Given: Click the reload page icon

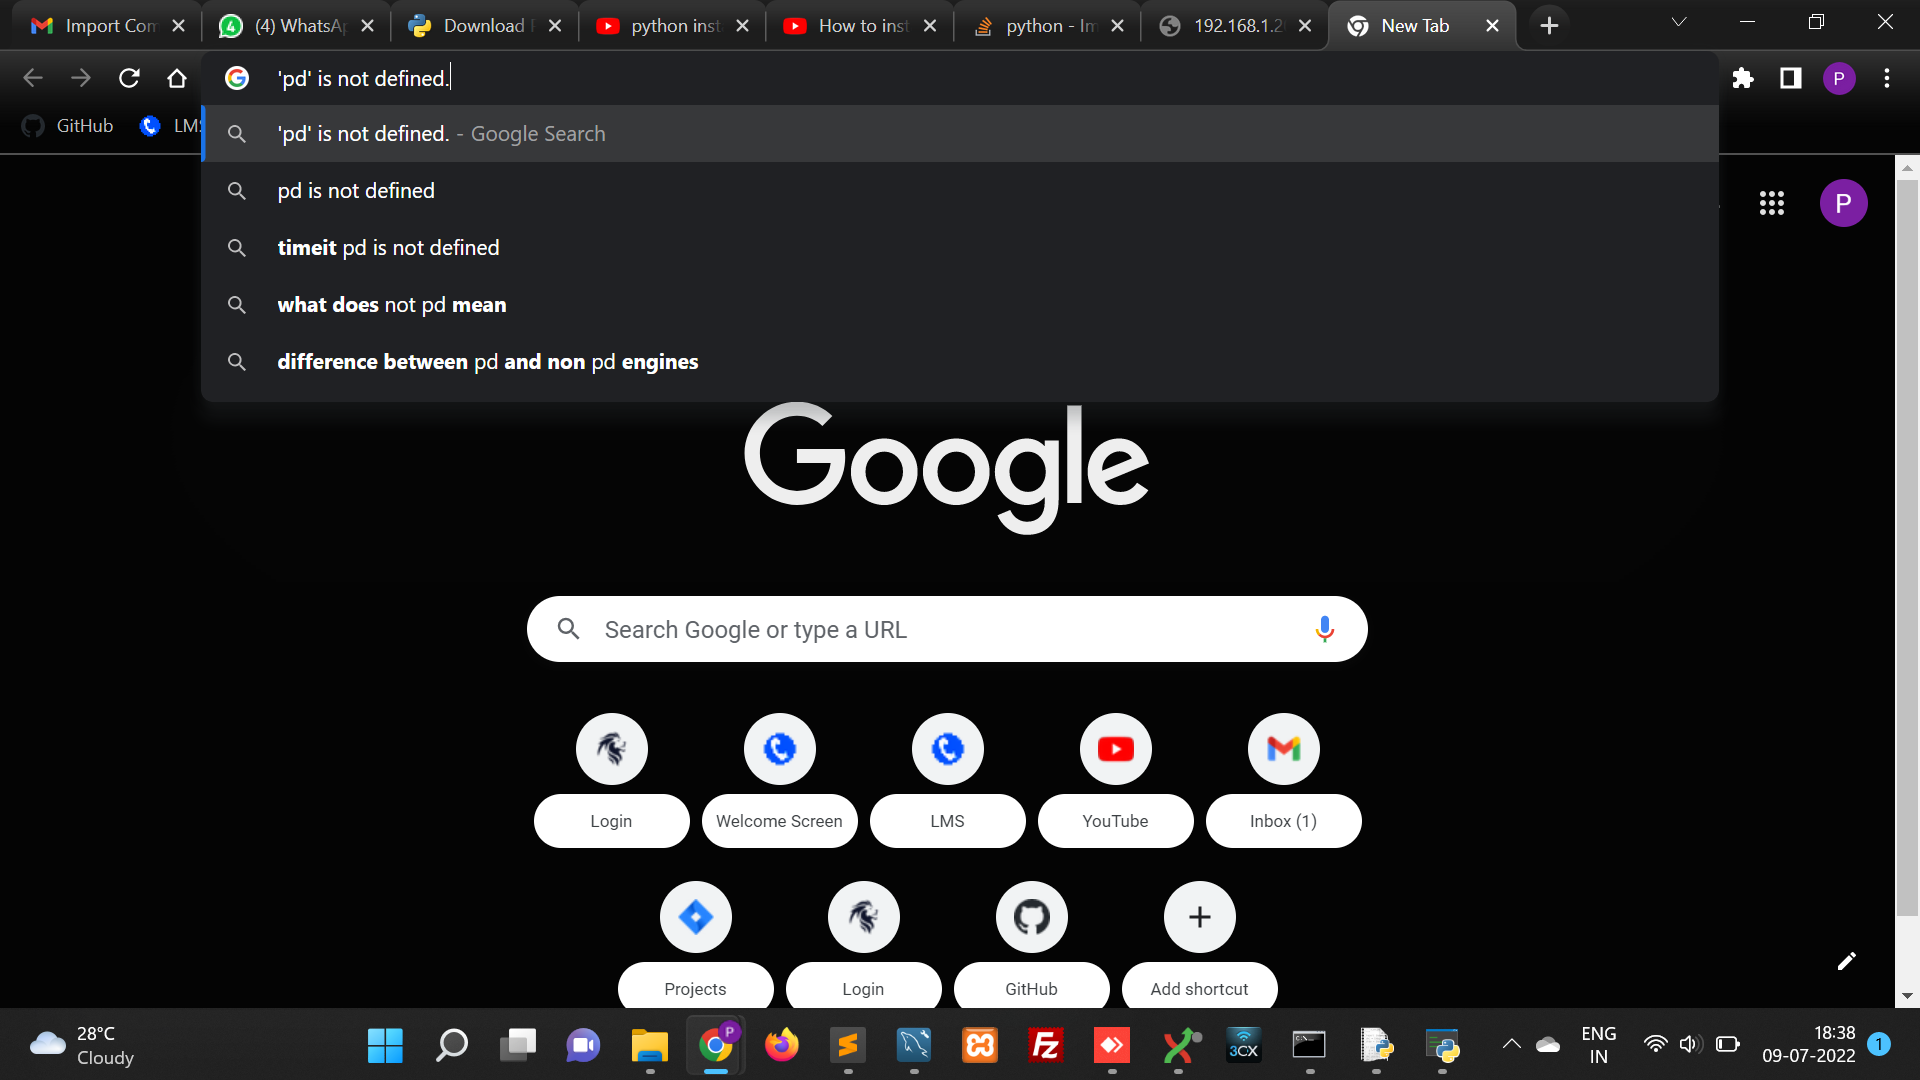Looking at the screenshot, I should 129,78.
